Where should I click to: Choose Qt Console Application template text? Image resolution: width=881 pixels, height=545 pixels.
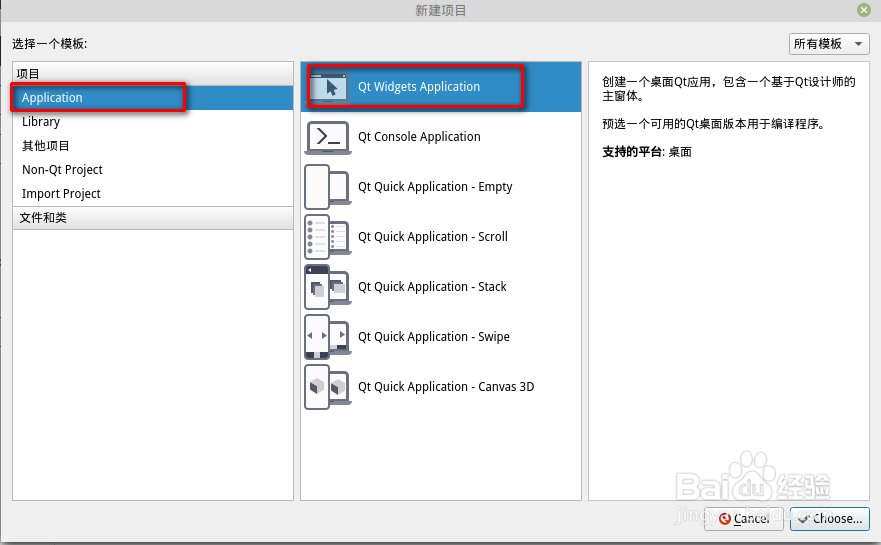click(x=419, y=137)
